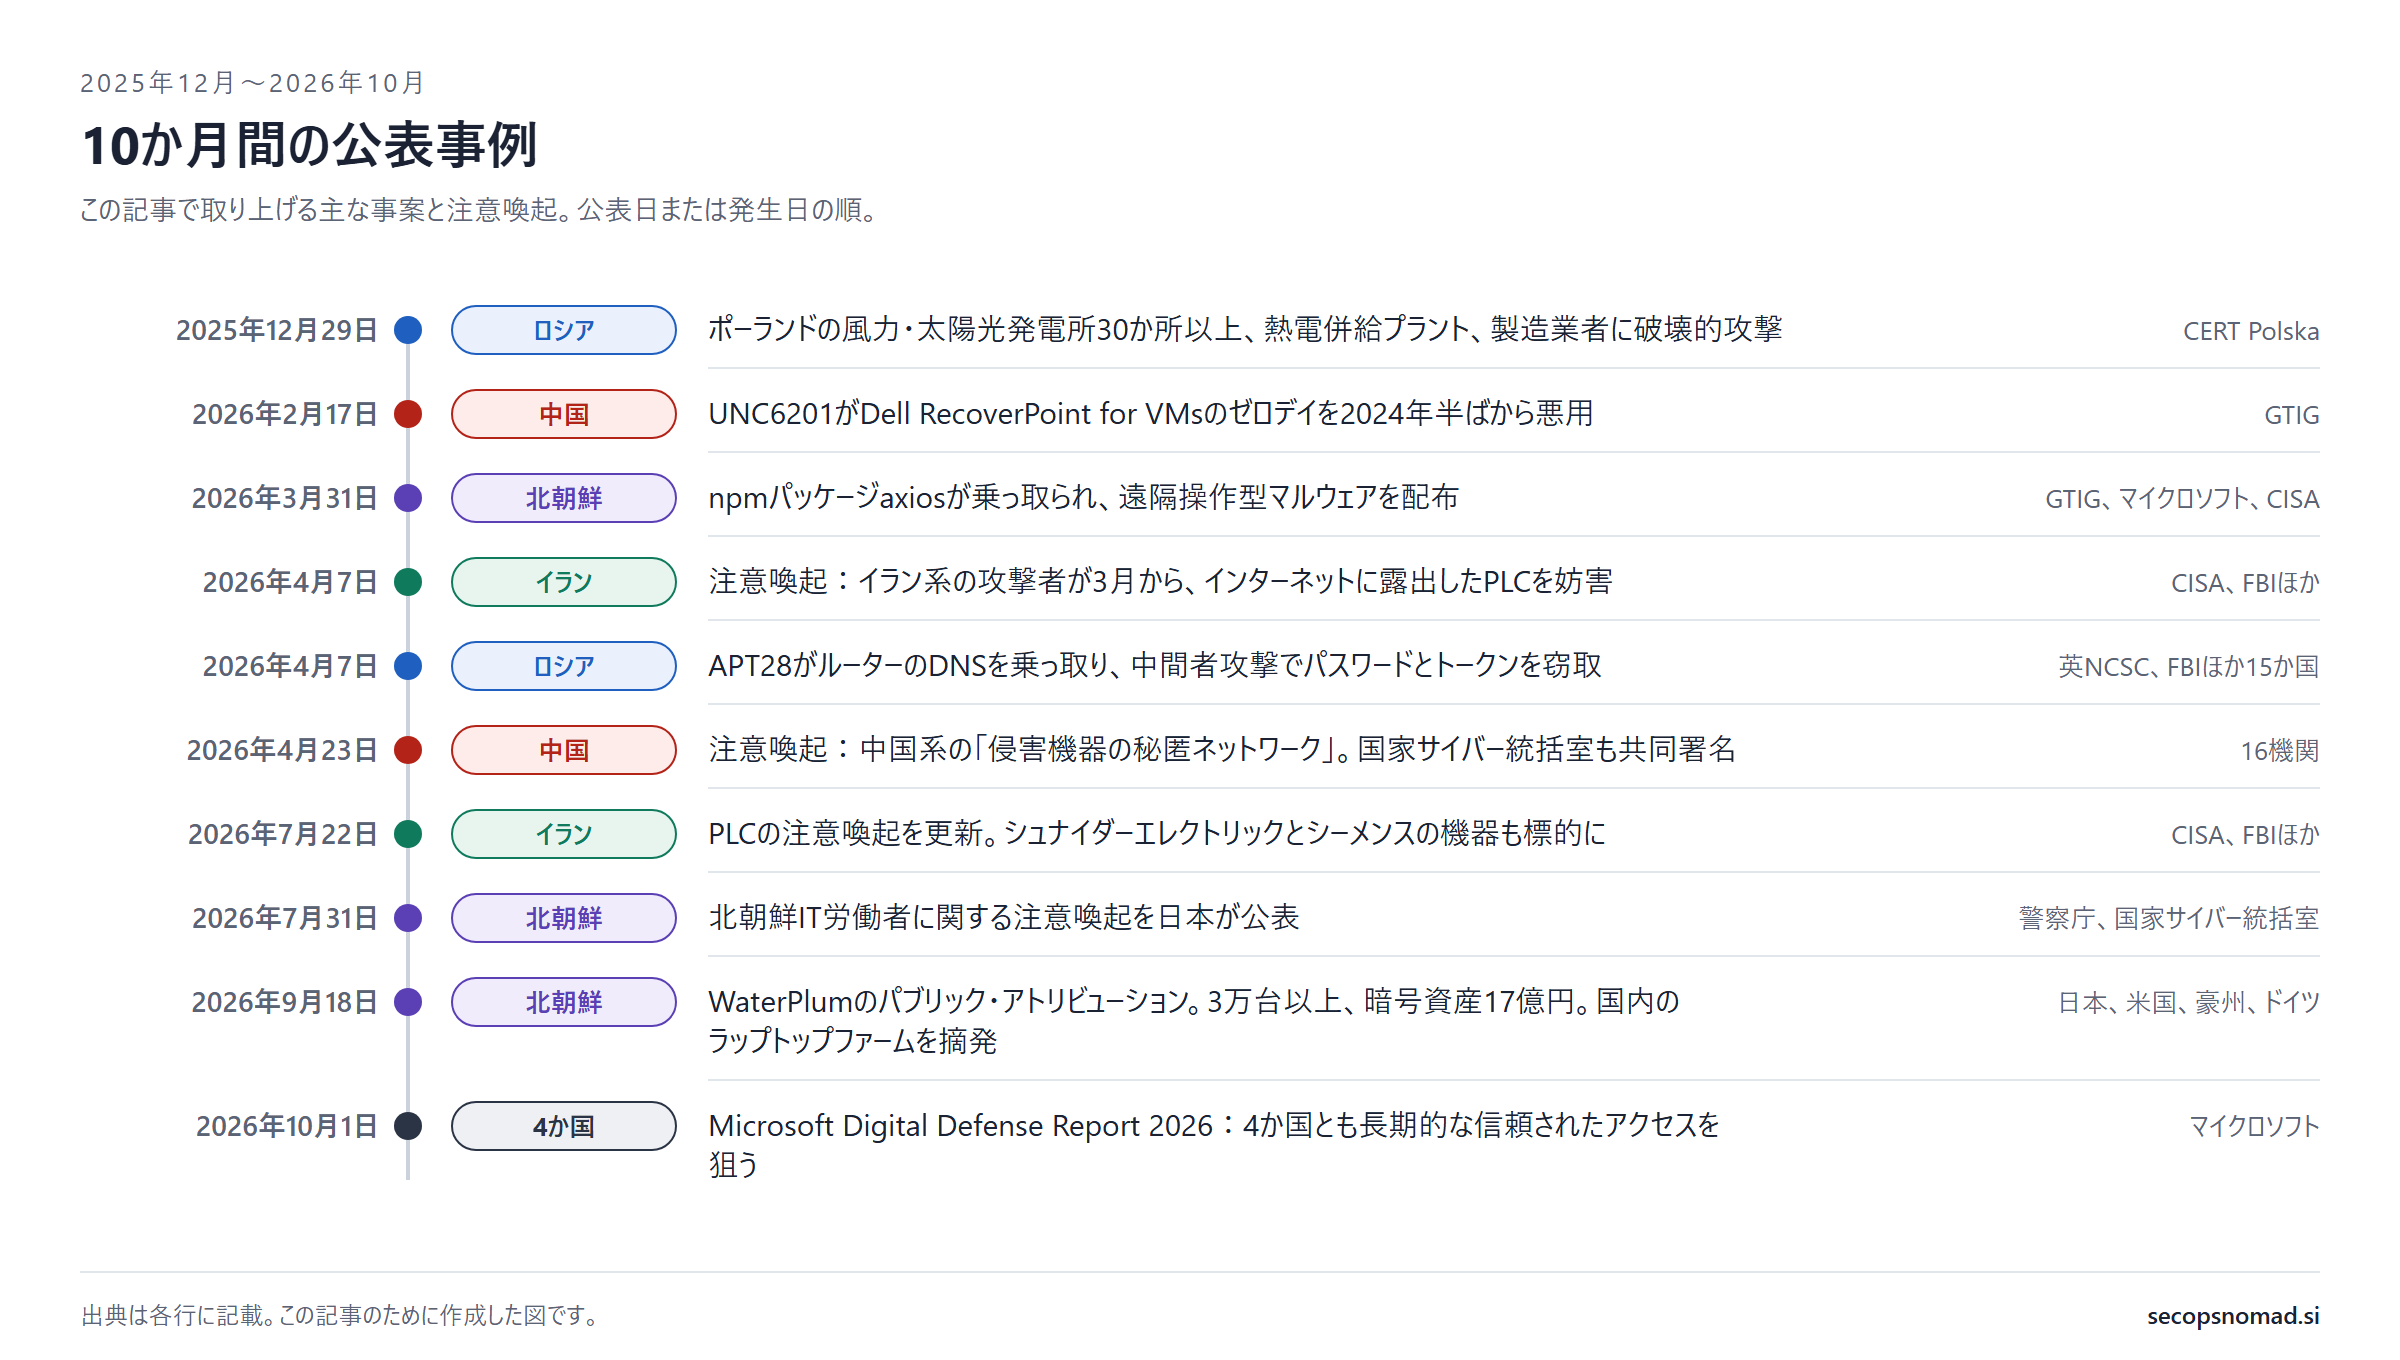
Task: Click the GTIG、マイクロソフト、CISA source label
Action: (x=2182, y=499)
